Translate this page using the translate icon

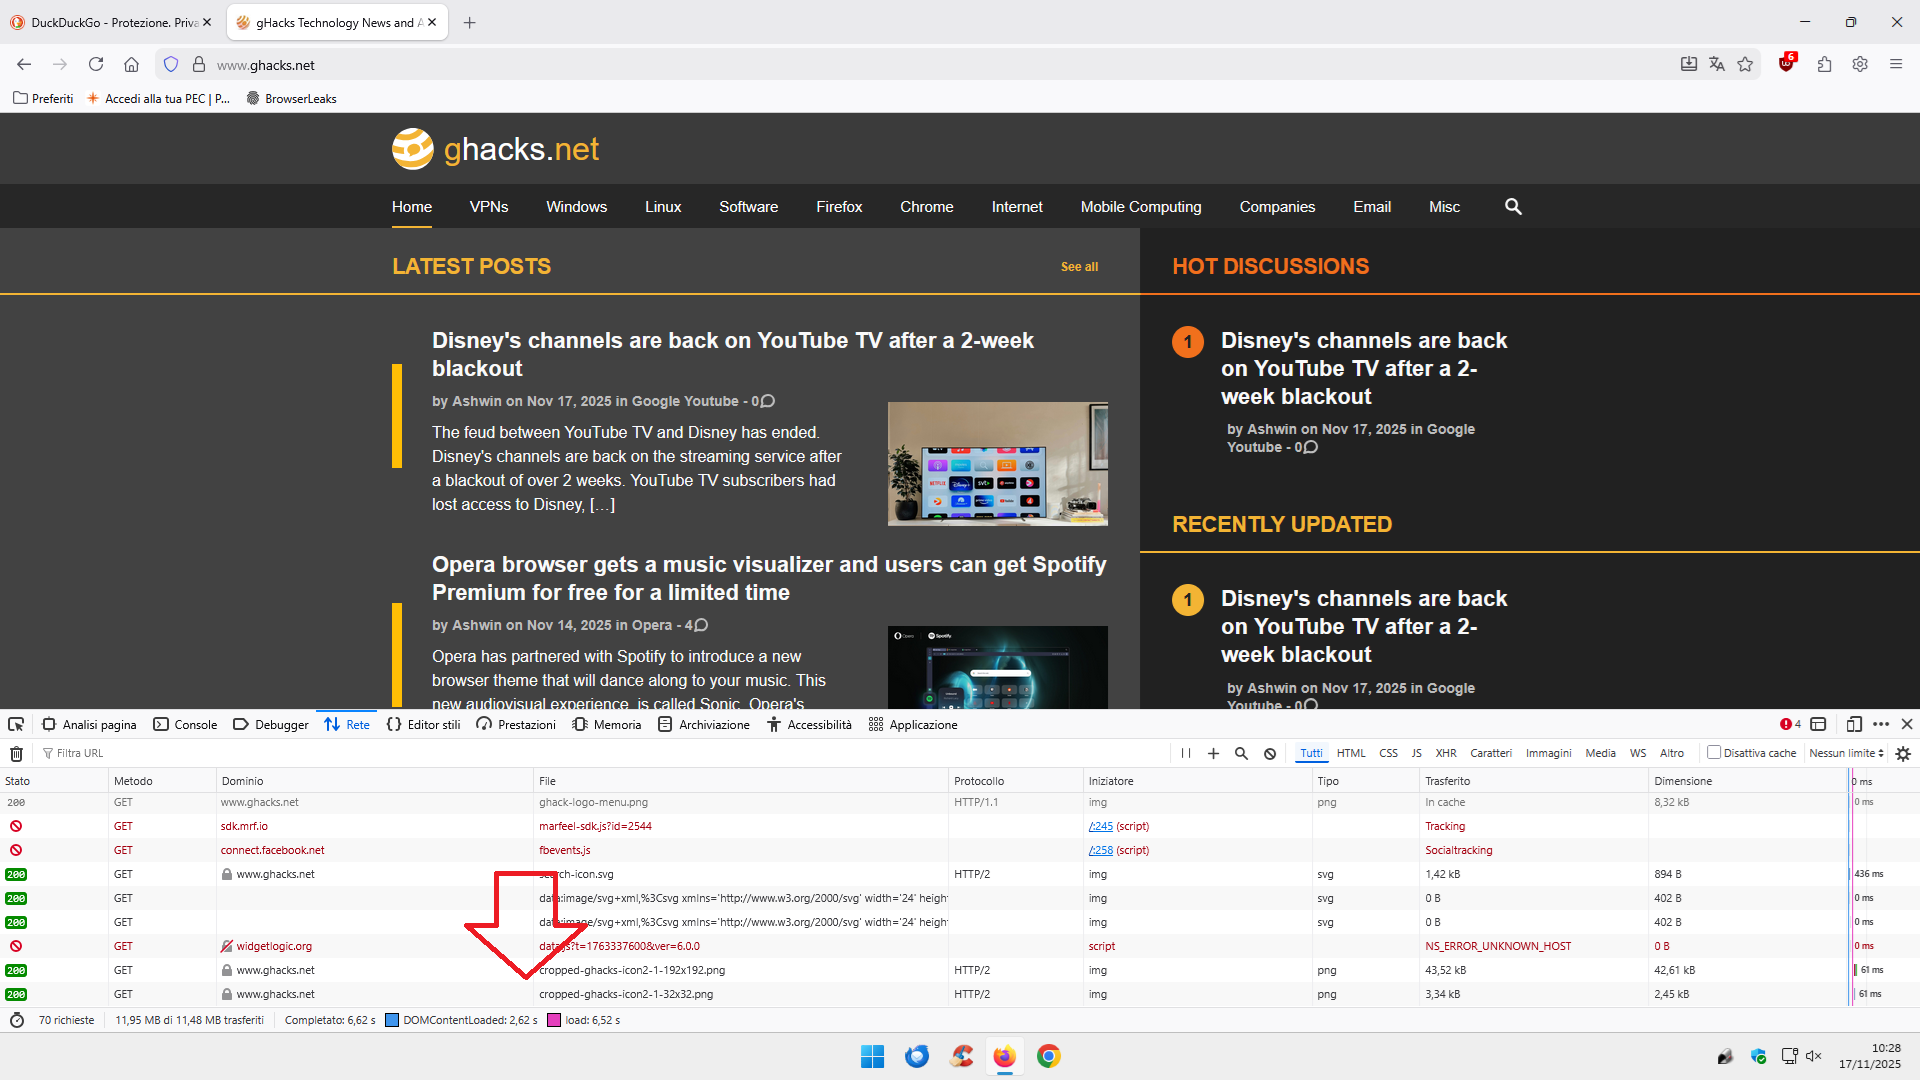point(1717,64)
